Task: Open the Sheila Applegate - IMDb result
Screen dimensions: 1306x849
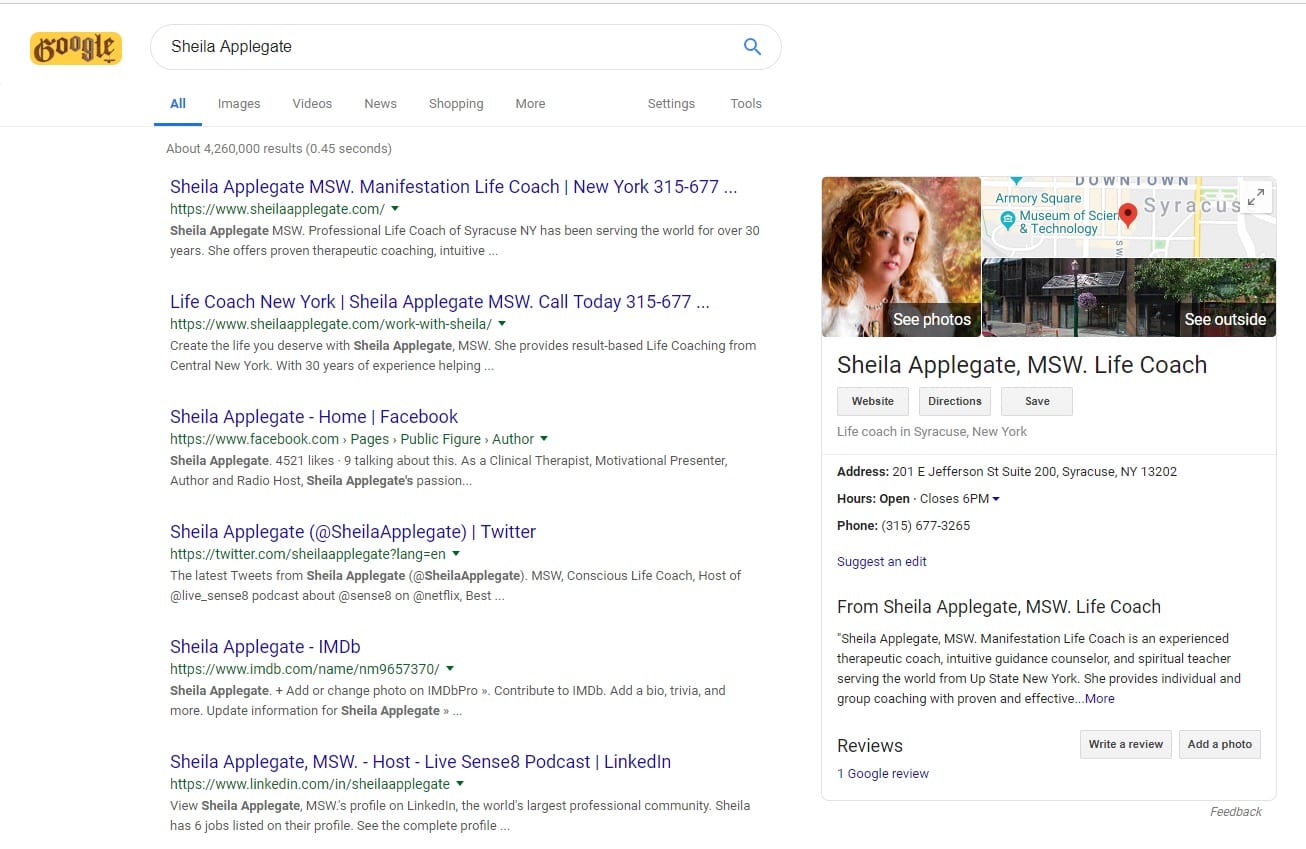Action: click(x=265, y=647)
